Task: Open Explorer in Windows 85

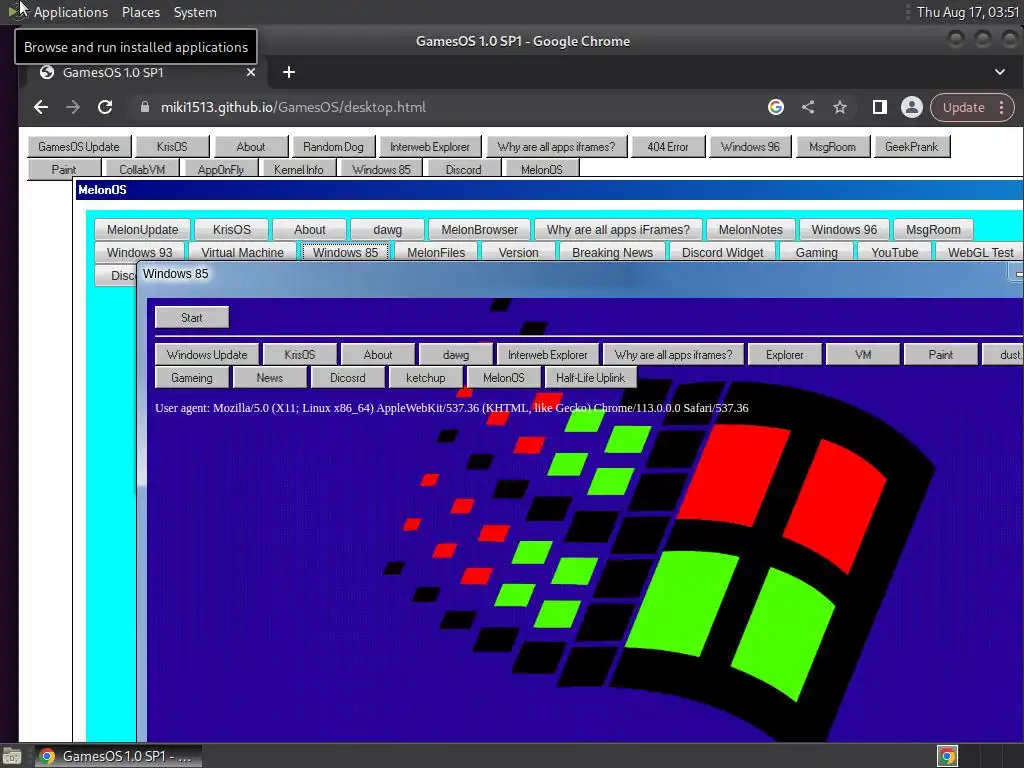Action: 785,355
